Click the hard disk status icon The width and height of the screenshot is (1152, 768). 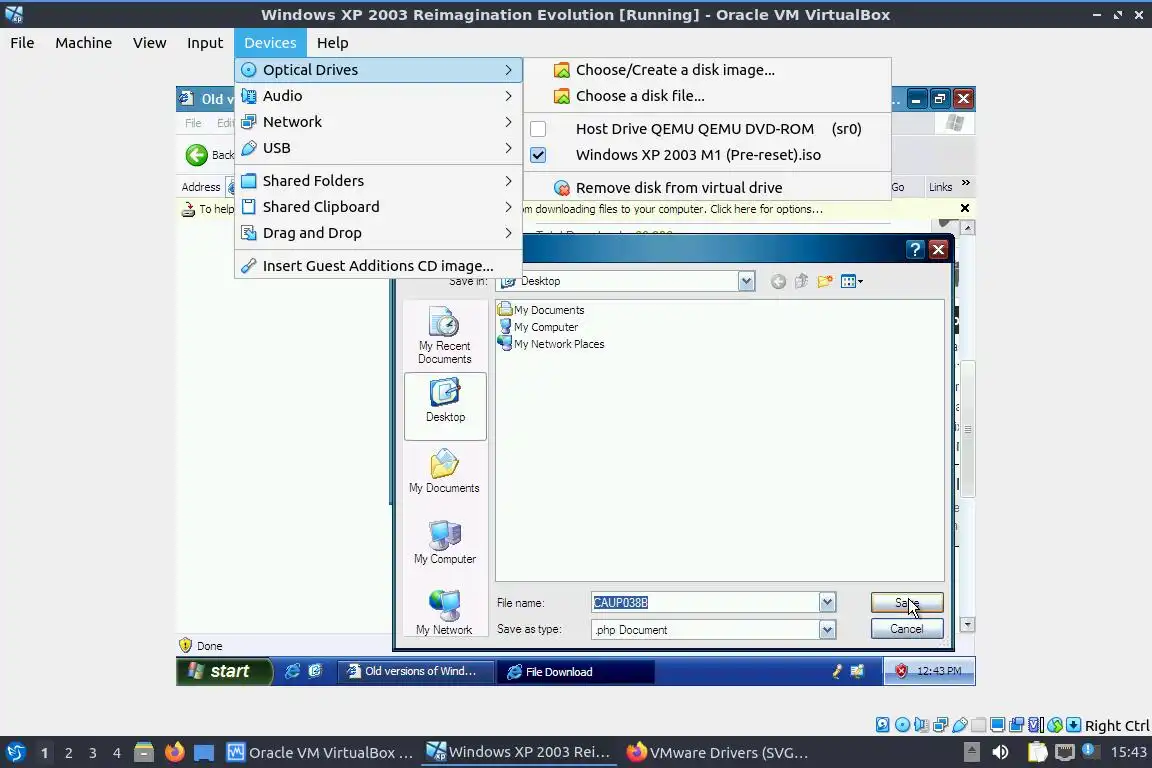[882, 725]
